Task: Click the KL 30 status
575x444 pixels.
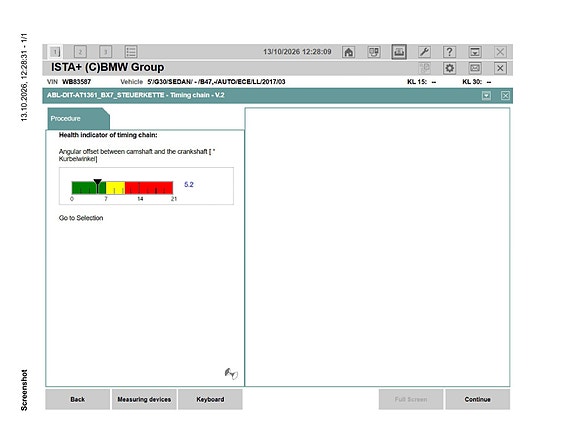Action: click(x=476, y=82)
